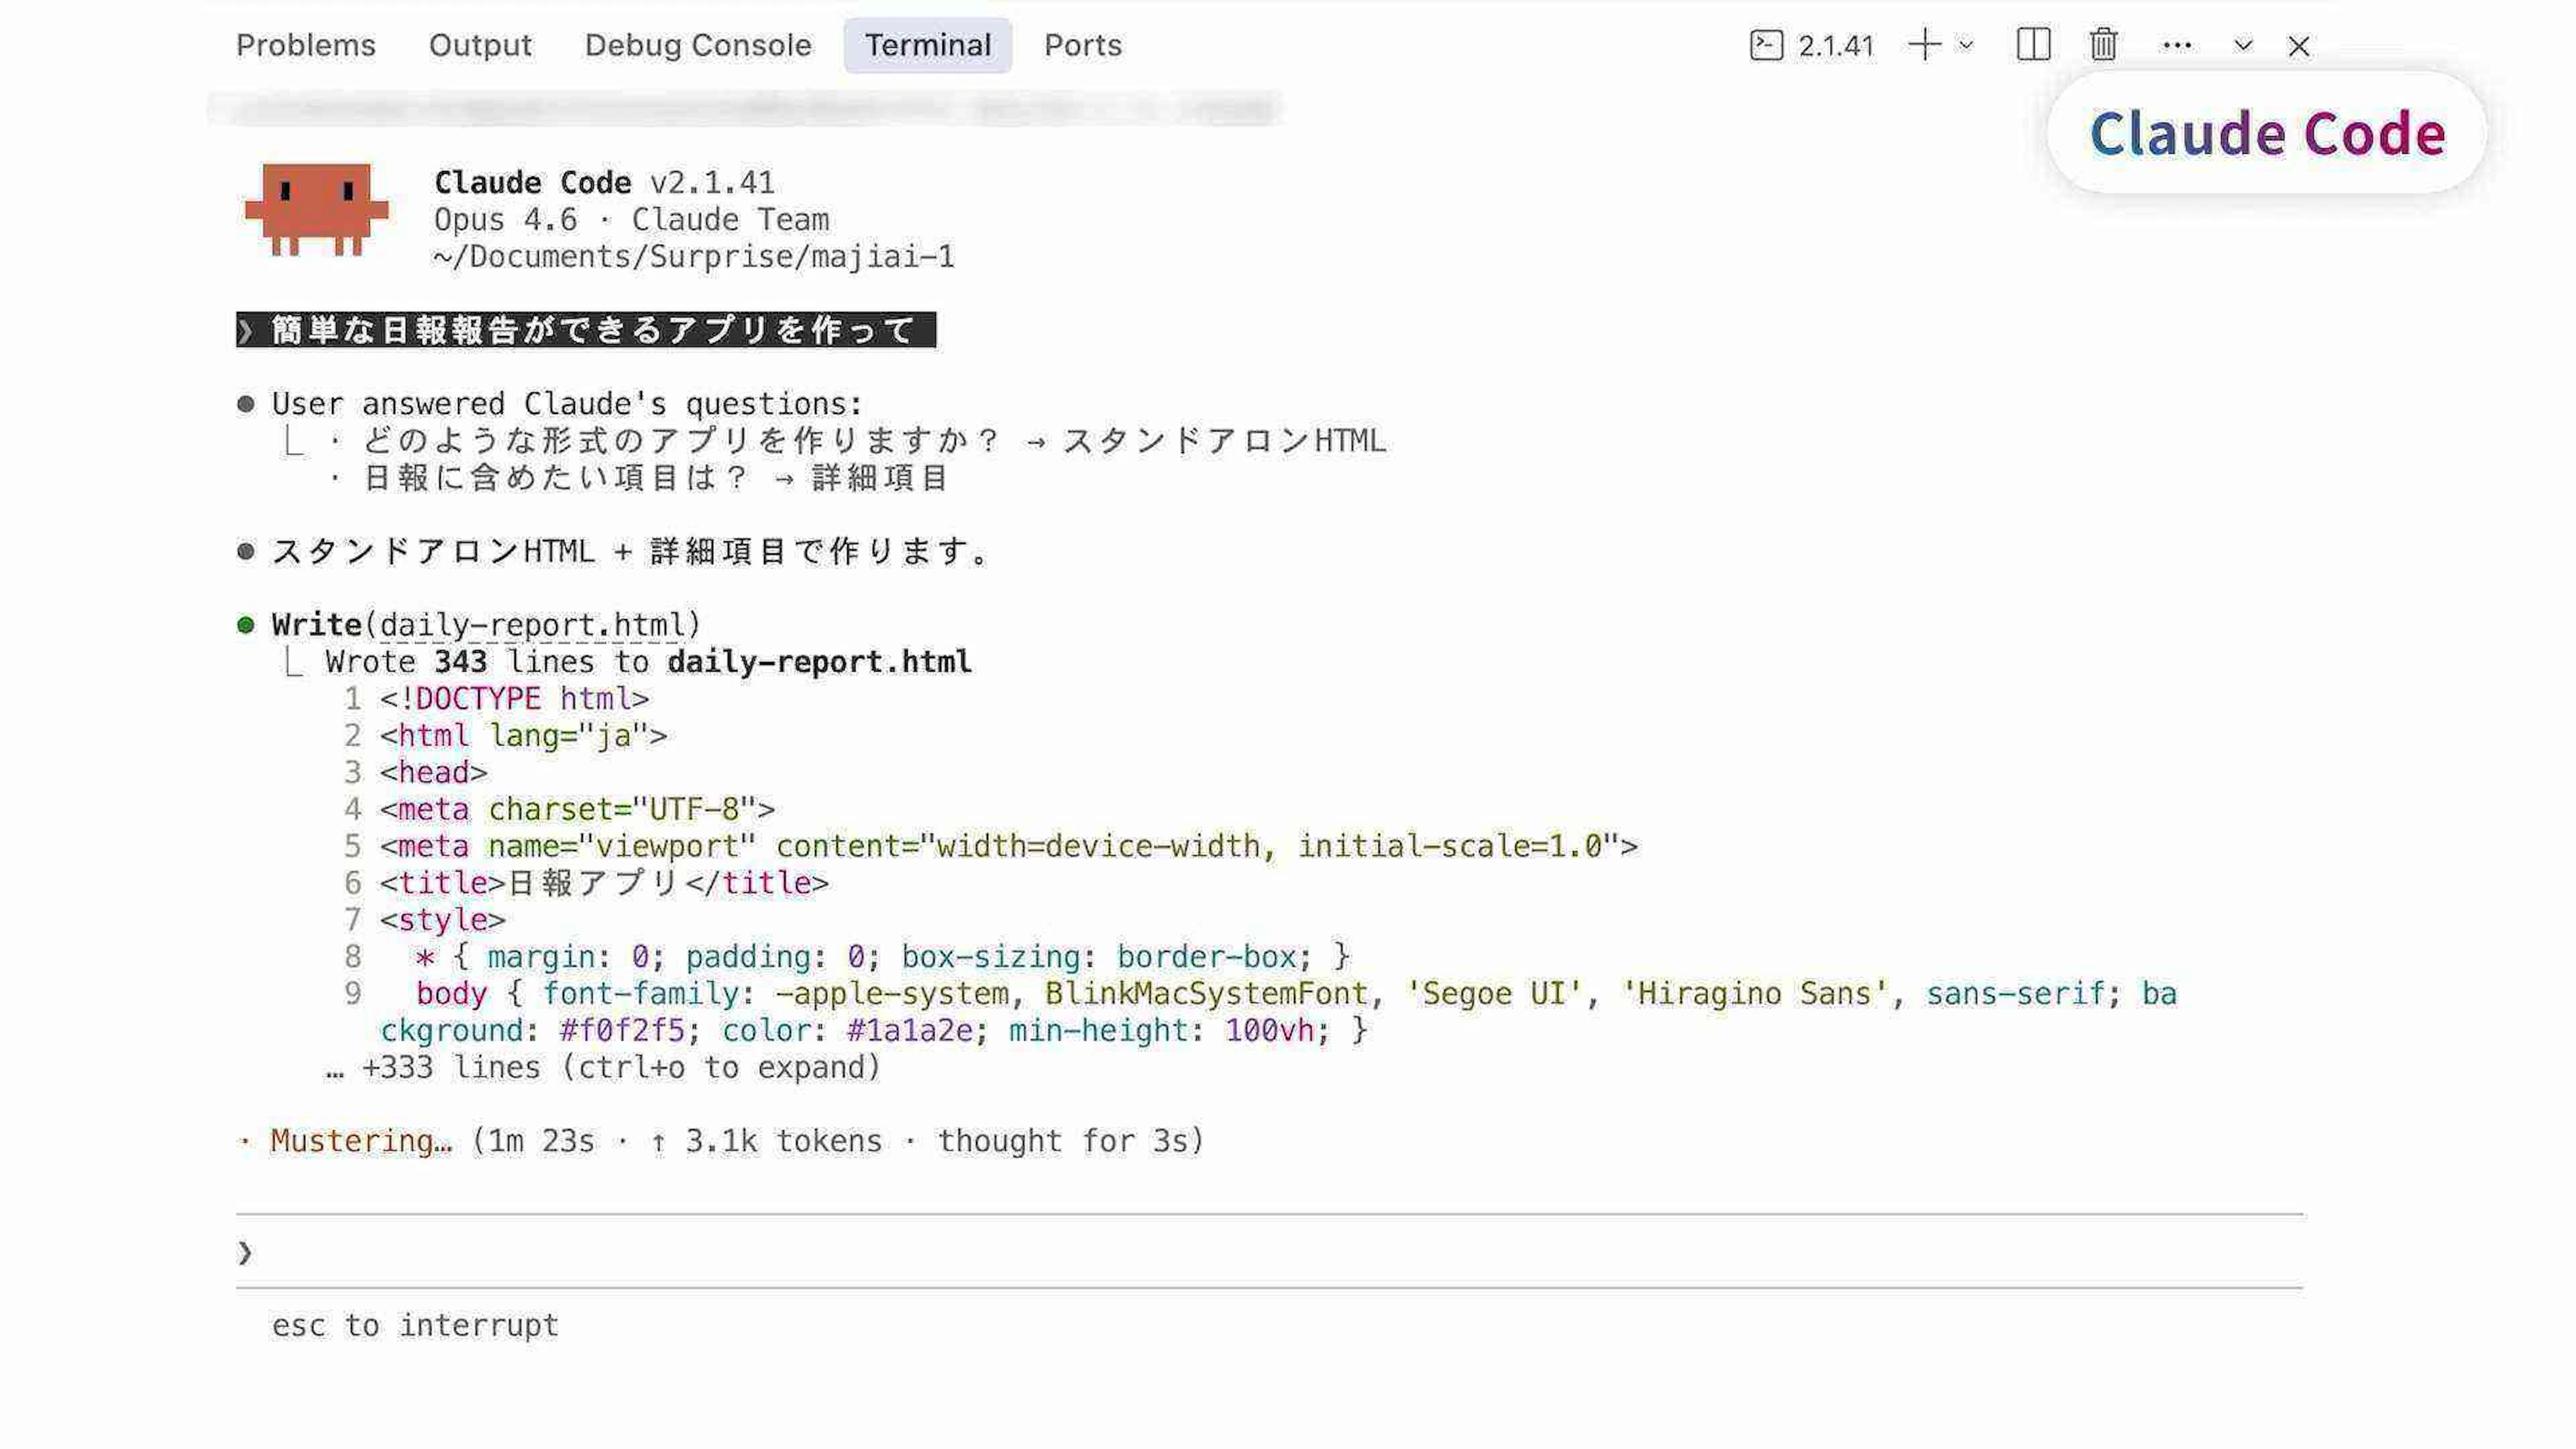2576x1449 pixels.
Task: Click the ~/Documents/Surprise/majiai-1 path text
Action: tap(693, 257)
